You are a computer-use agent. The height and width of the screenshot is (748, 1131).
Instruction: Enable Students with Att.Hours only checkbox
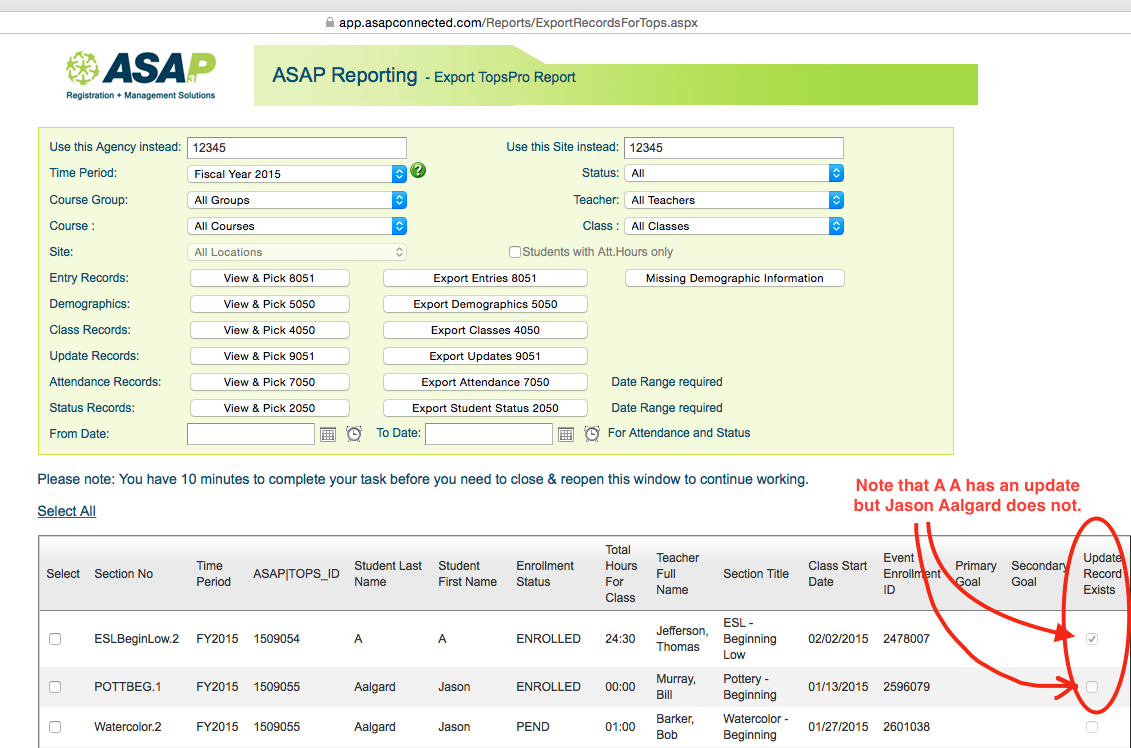point(515,252)
